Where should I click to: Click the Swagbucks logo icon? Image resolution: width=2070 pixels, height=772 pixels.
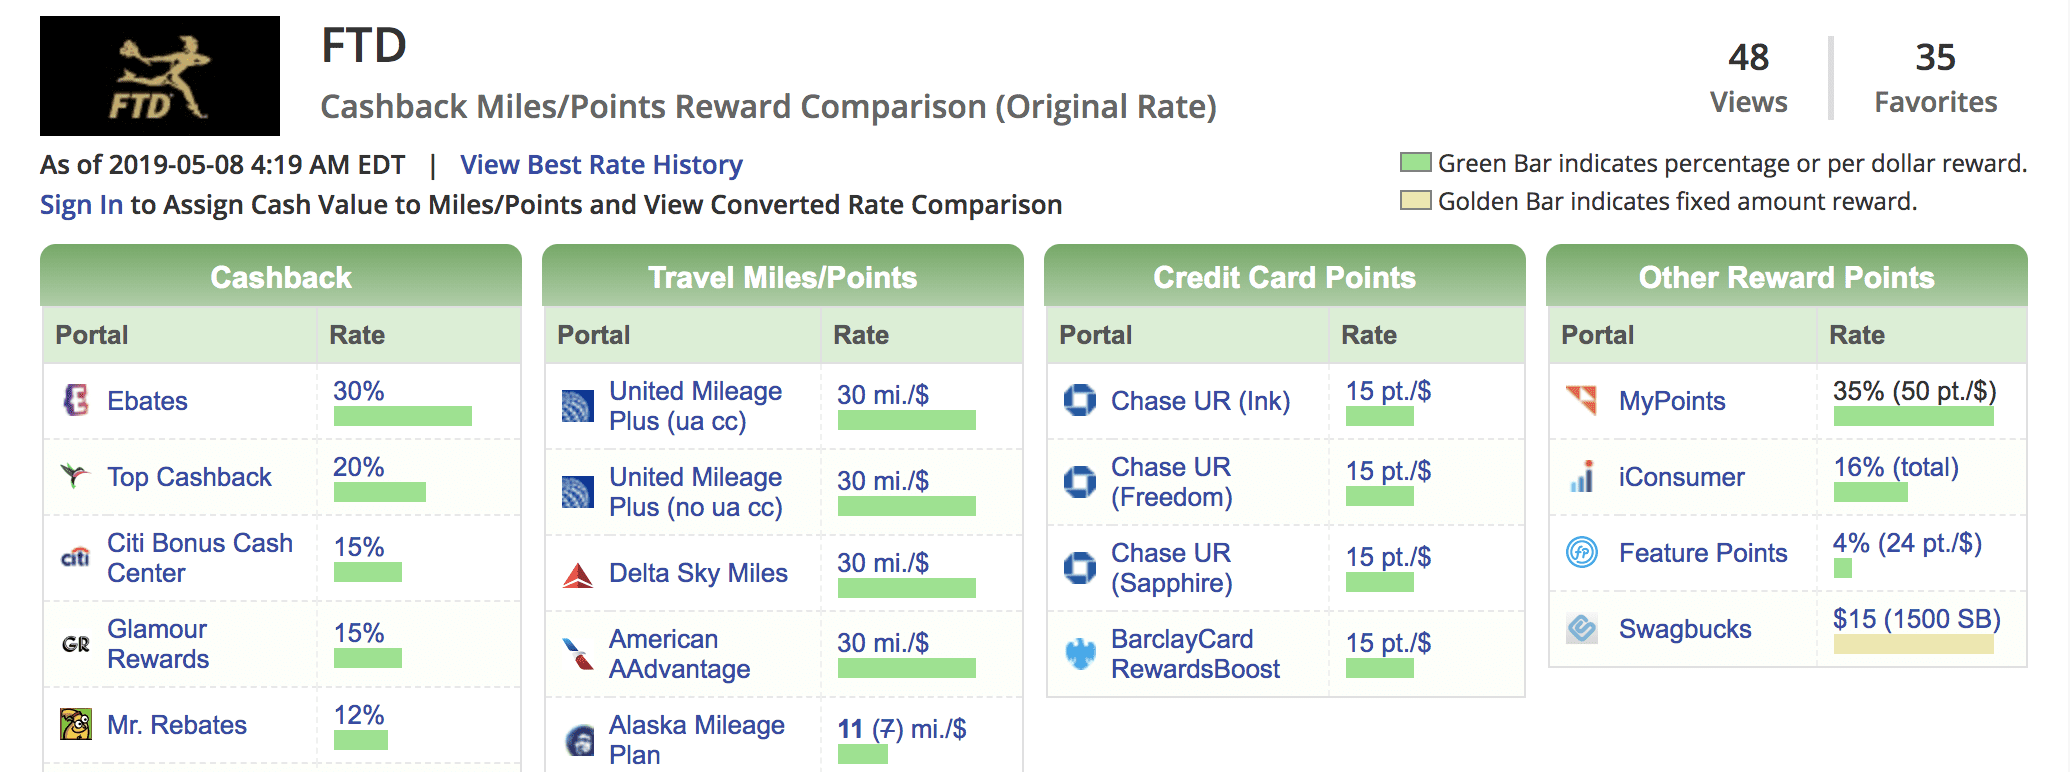coord(1582,629)
